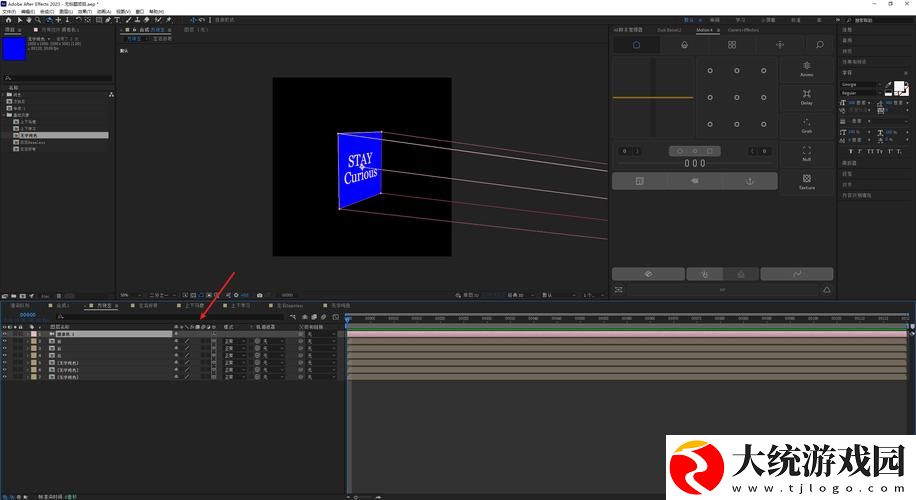The image size is (916, 500).
Task: Open the 效果(T) menu
Action: coord(85,12)
